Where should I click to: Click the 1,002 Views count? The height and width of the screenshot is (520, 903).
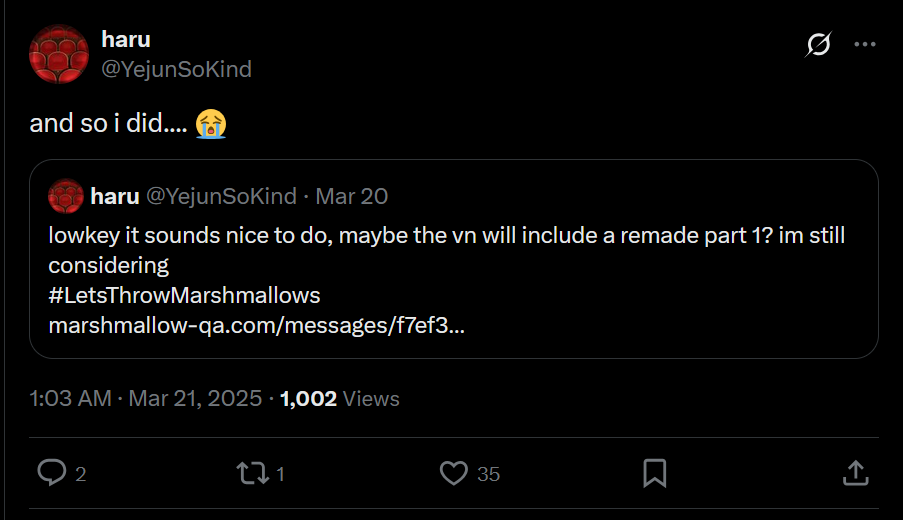tap(340, 398)
